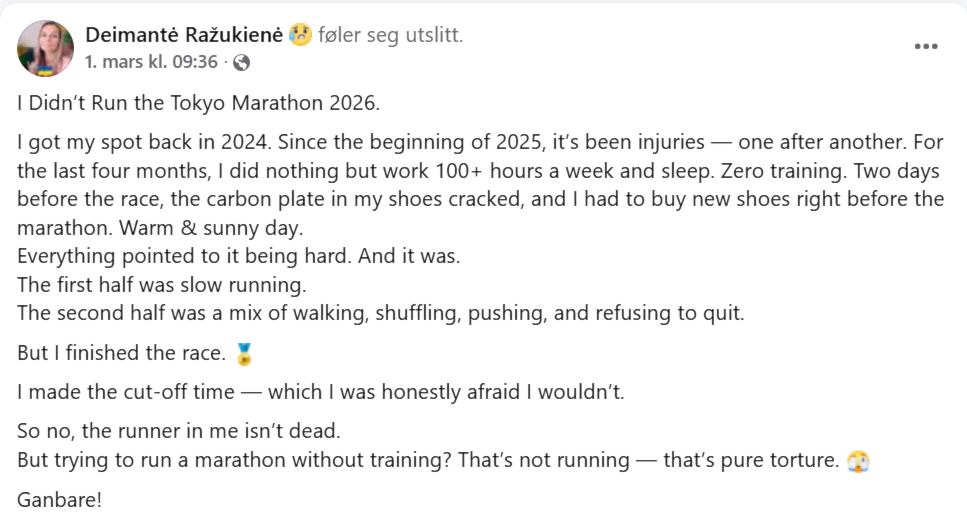Click the sentence 'I got my spot back in 2024.'
This screenshot has height=517, width=967.
pyautogui.click(x=139, y=141)
